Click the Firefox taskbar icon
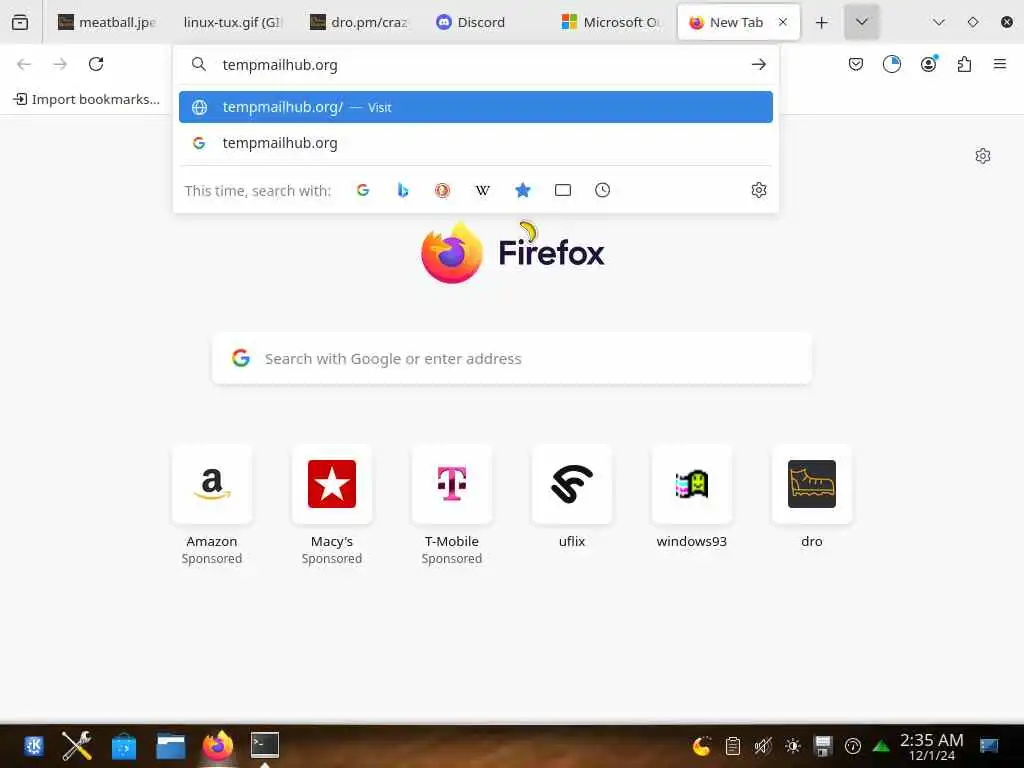 [x=217, y=745]
